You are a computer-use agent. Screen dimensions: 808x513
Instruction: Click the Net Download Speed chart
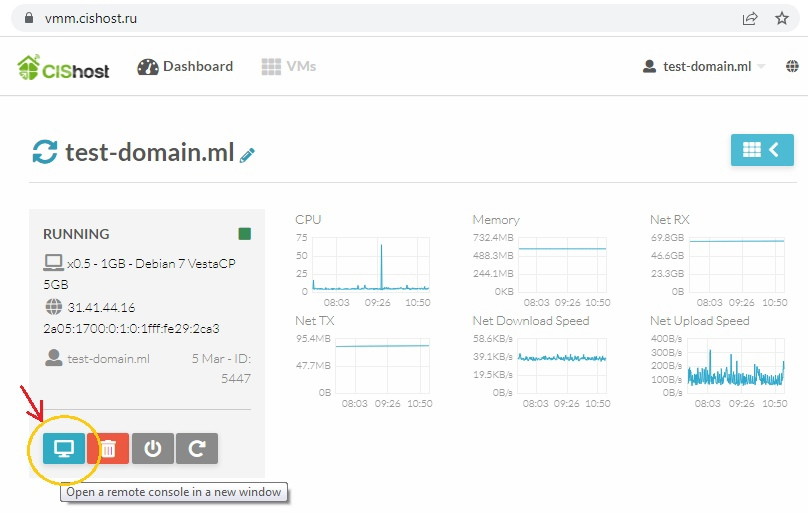tap(562, 366)
